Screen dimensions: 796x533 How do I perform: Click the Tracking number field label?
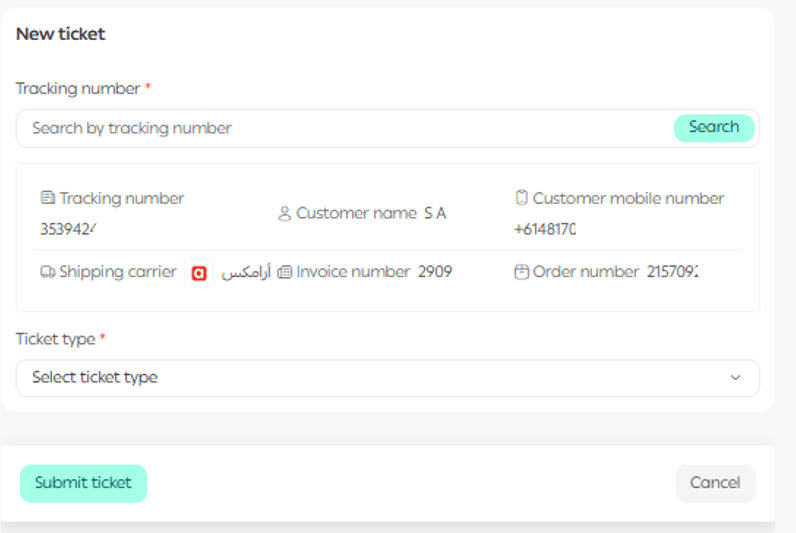click(x=78, y=89)
